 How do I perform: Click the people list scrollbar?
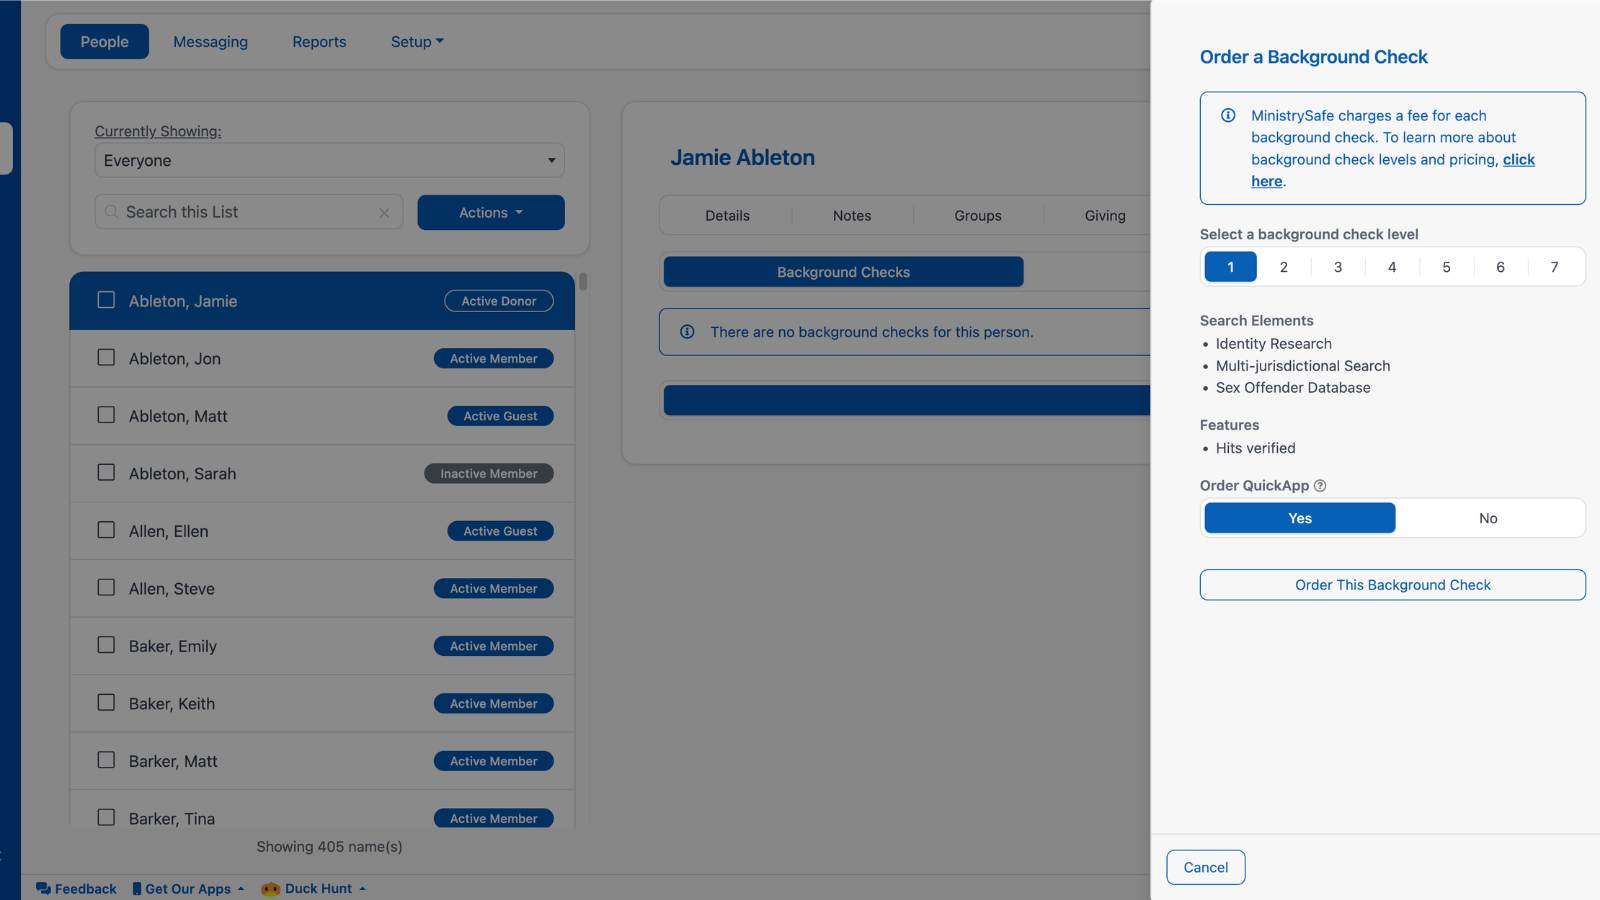583,282
